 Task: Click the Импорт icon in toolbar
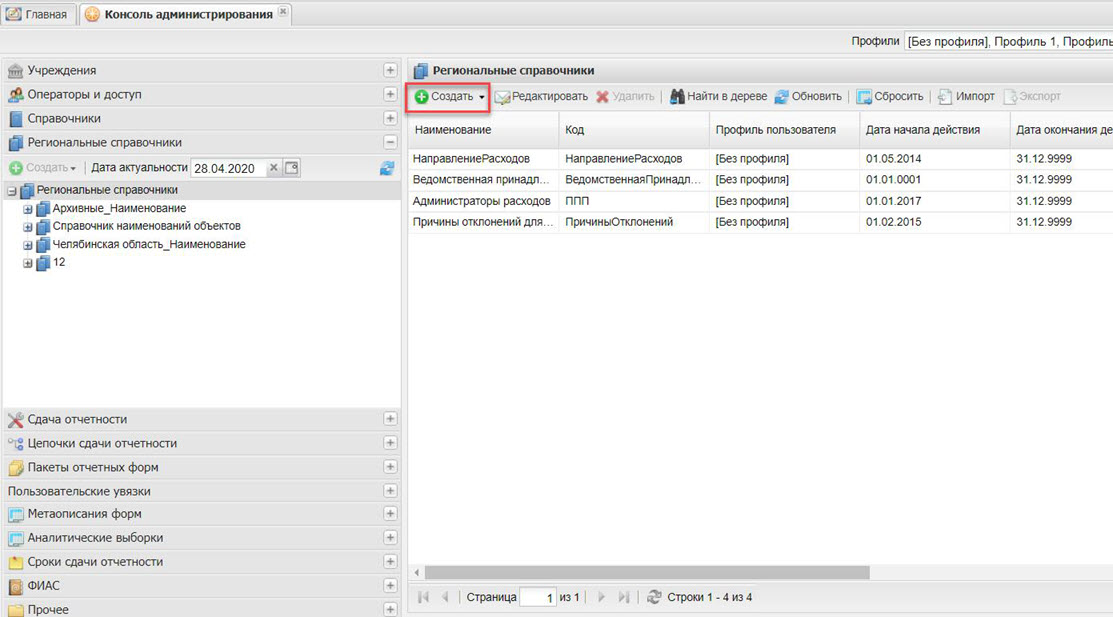[944, 97]
